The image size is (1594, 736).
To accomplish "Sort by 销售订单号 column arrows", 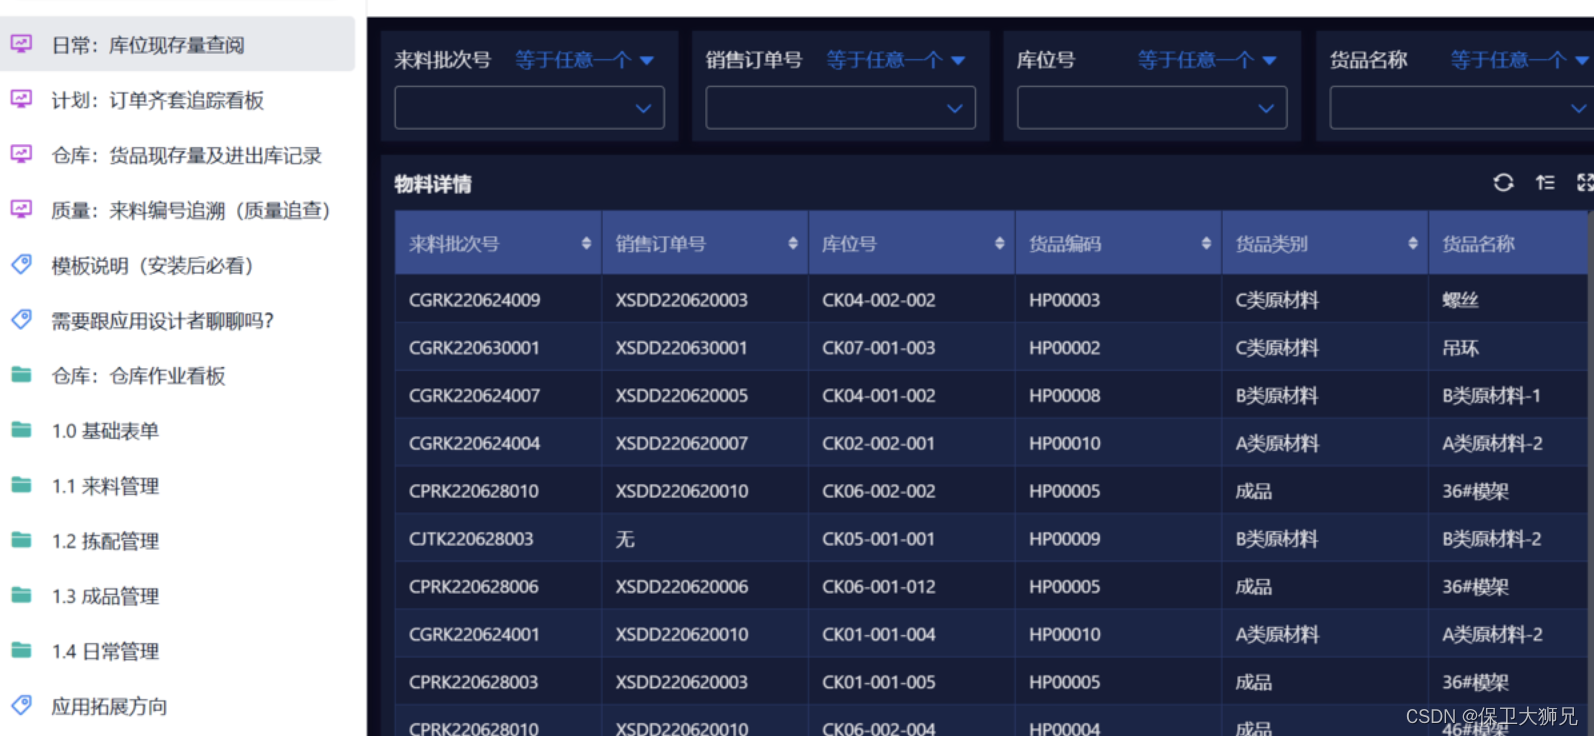I will (793, 243).
